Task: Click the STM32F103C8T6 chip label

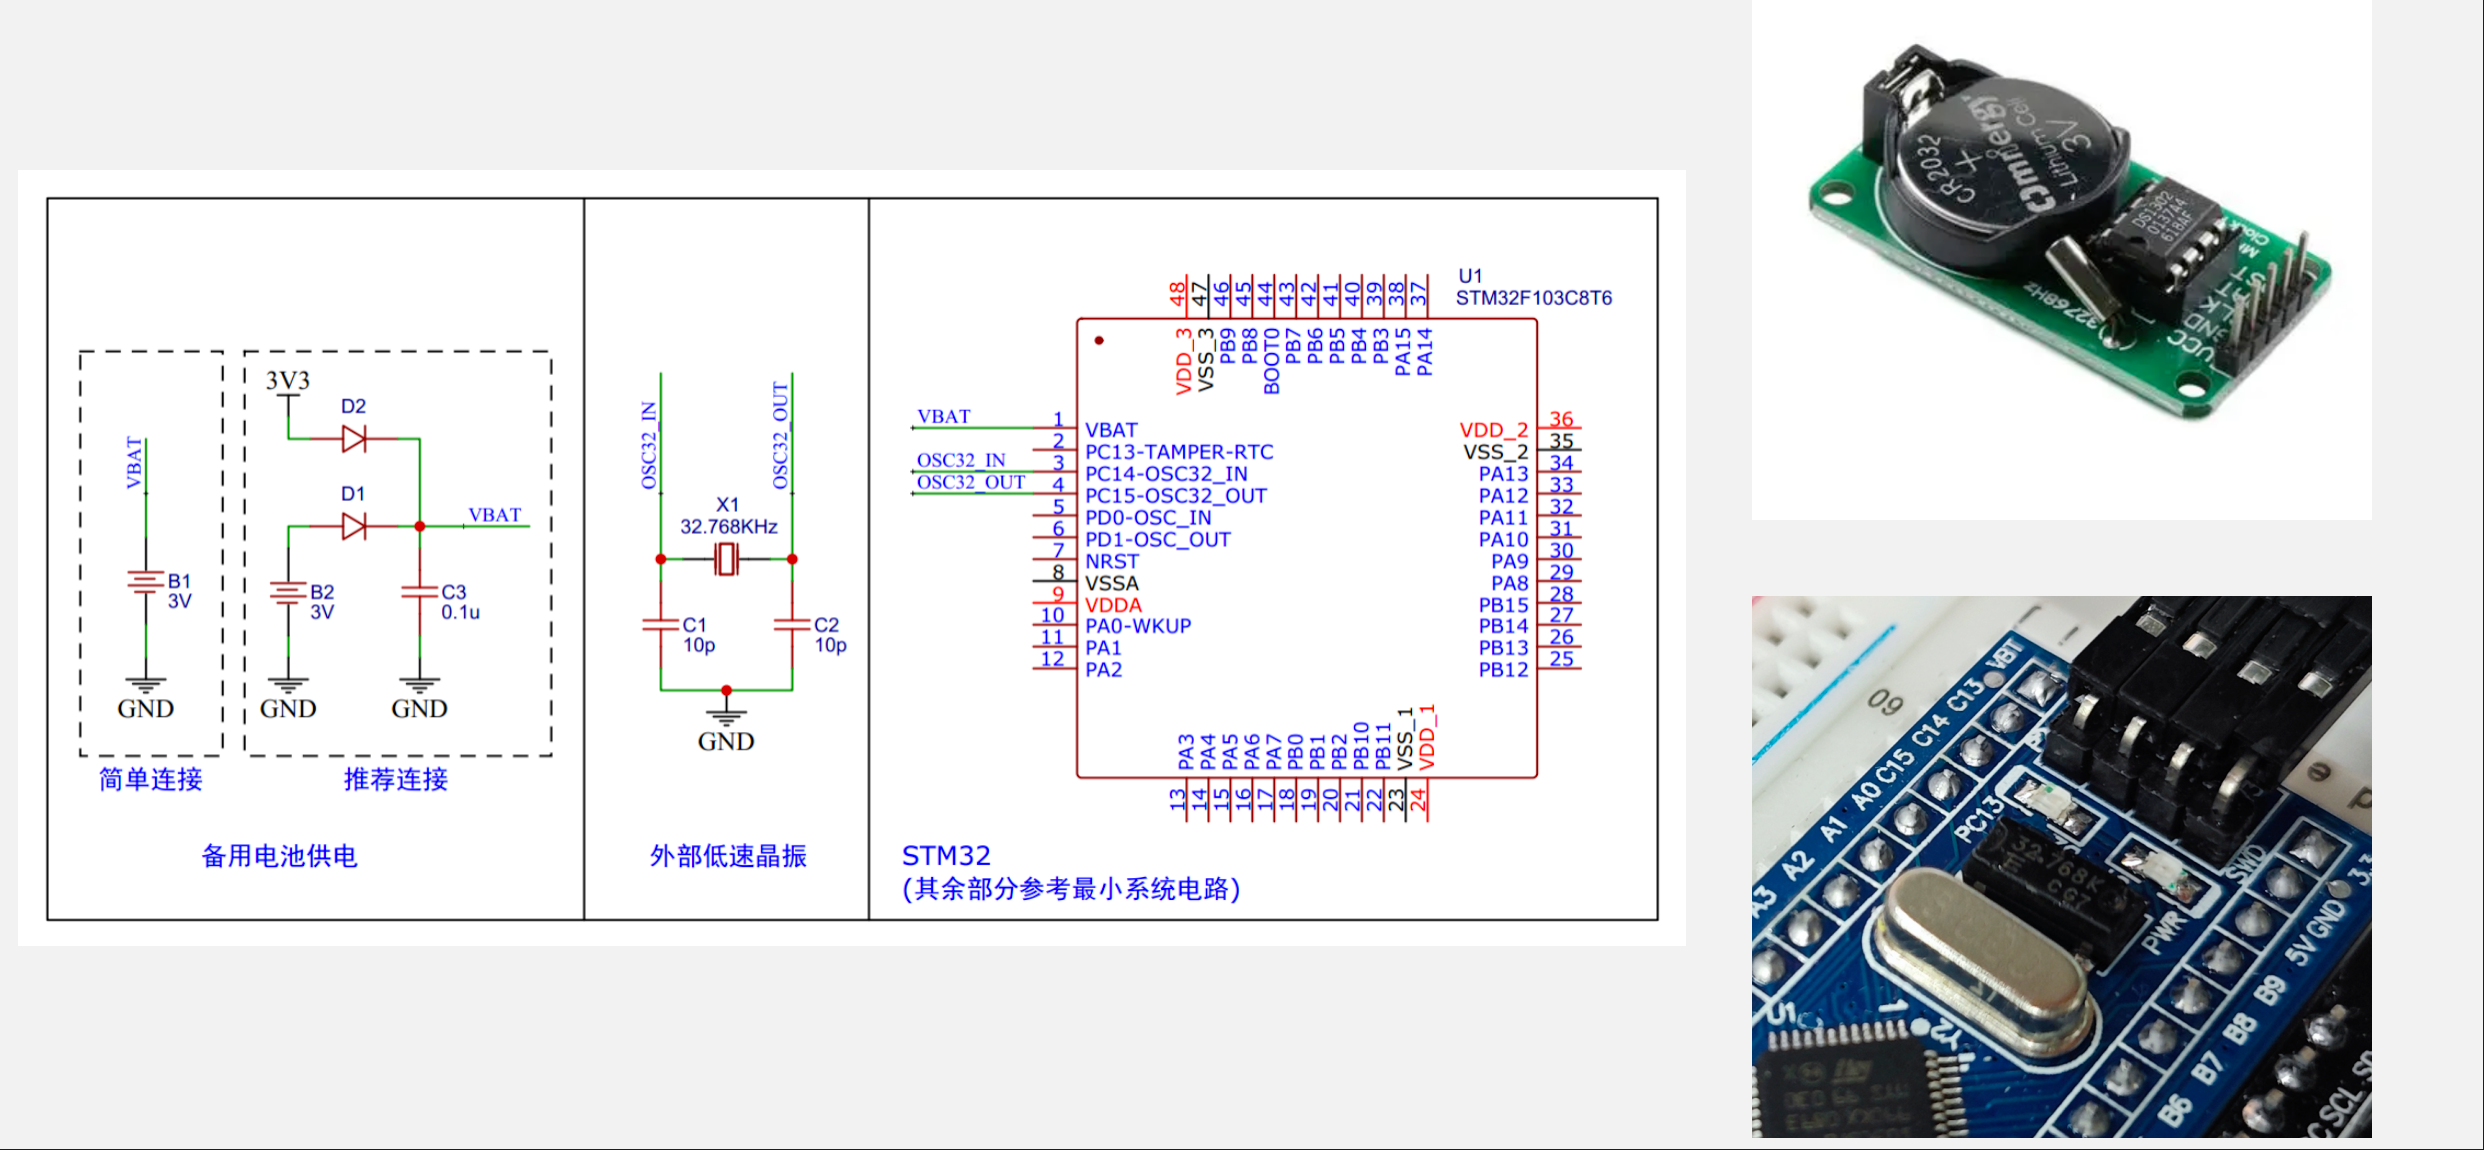Action: [x=1533, y=298]
